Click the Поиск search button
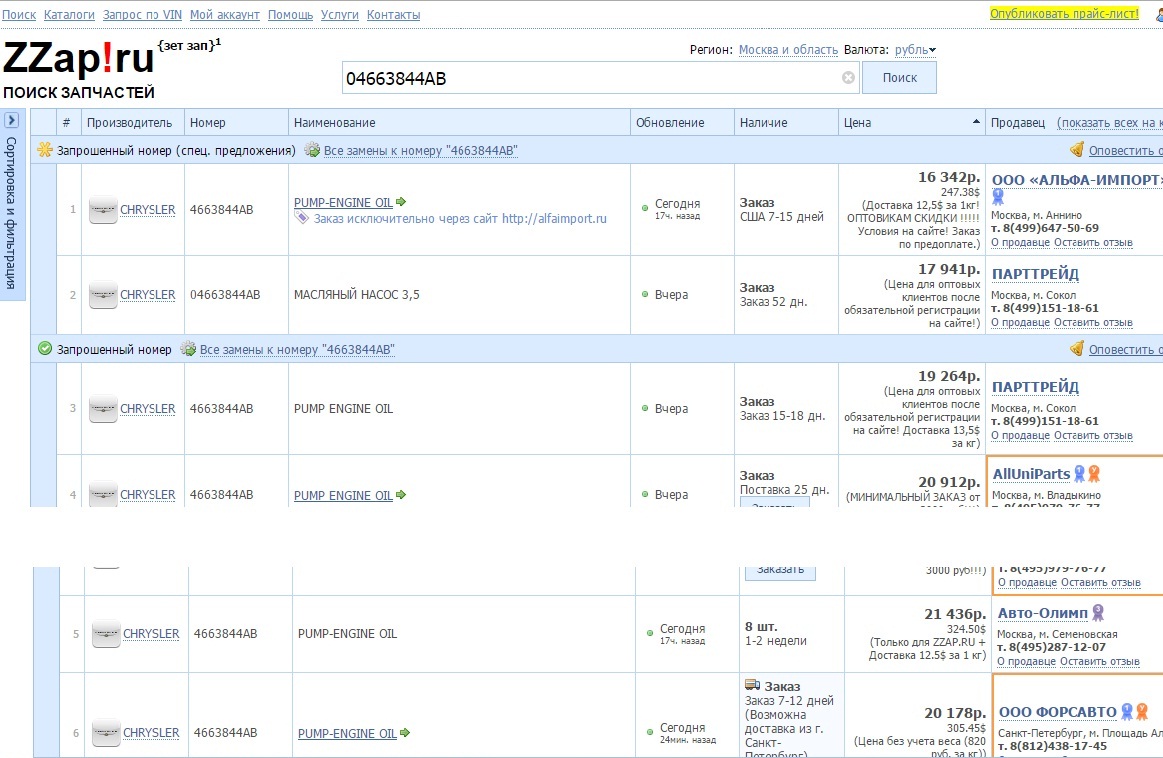Screen dimensions: 1163x758 pyautogui.click(x=900, y=78)
